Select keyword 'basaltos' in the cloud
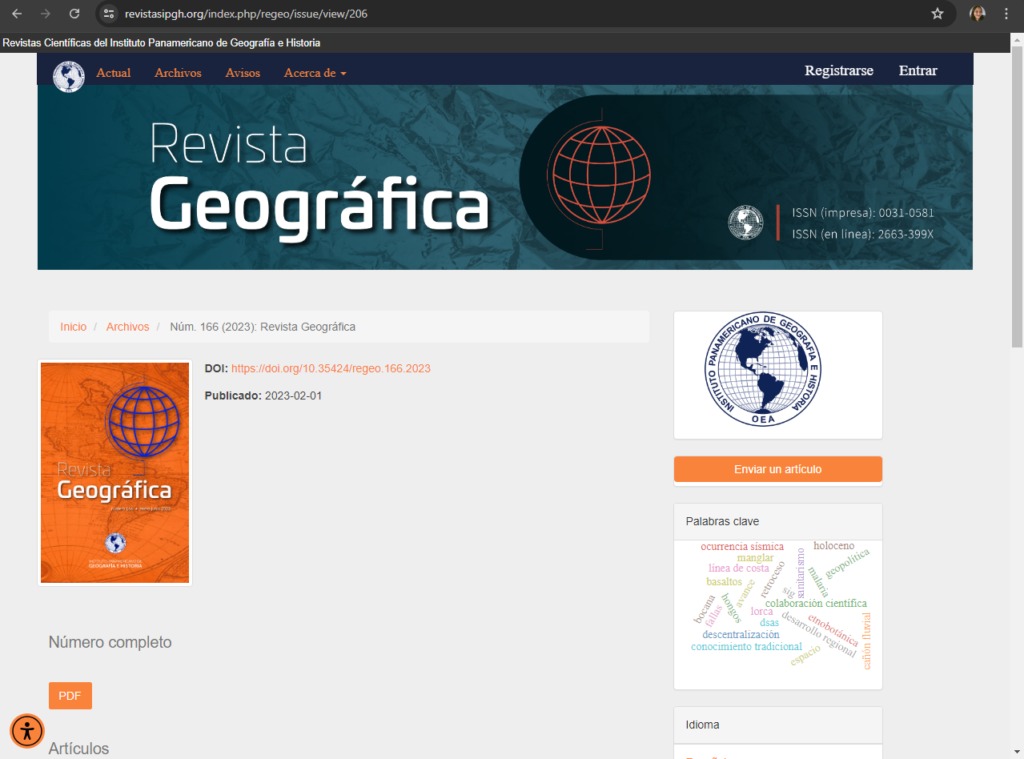The image size is (1024, 759). coord(724,581)
